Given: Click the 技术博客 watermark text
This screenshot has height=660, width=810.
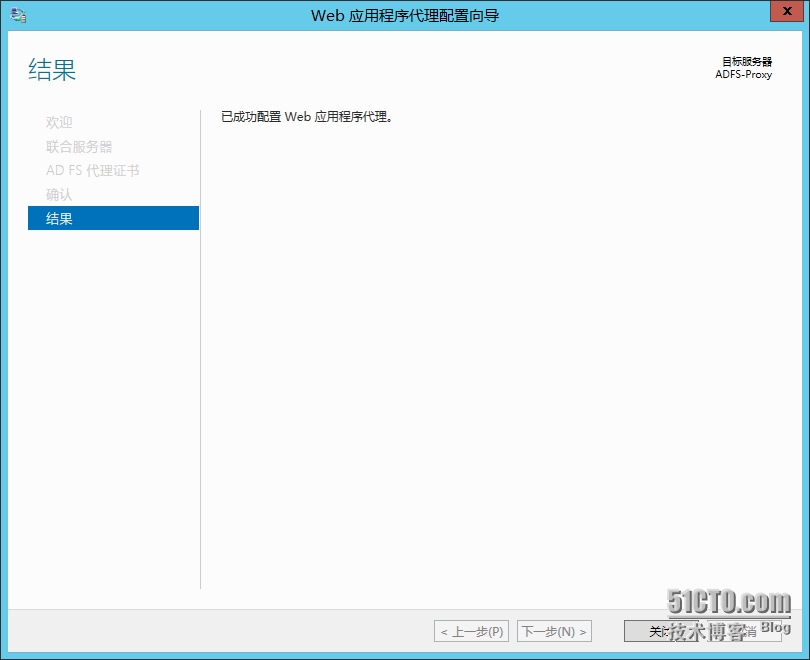Looking at the screenshot, I should [x=708, y=631].
